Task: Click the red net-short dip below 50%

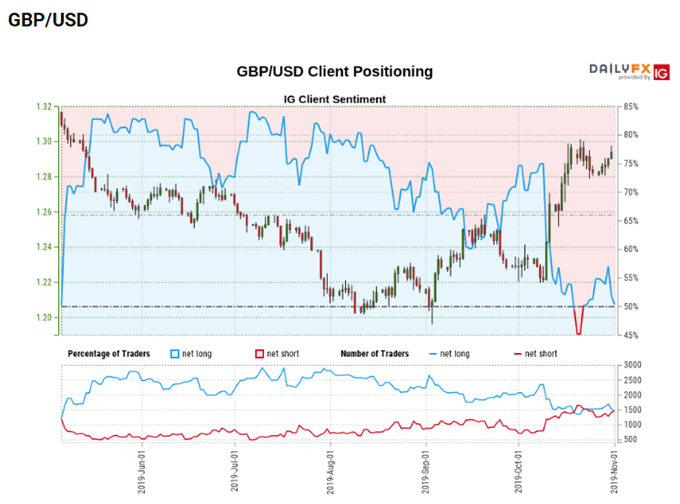Action: [x=579, y=321]
